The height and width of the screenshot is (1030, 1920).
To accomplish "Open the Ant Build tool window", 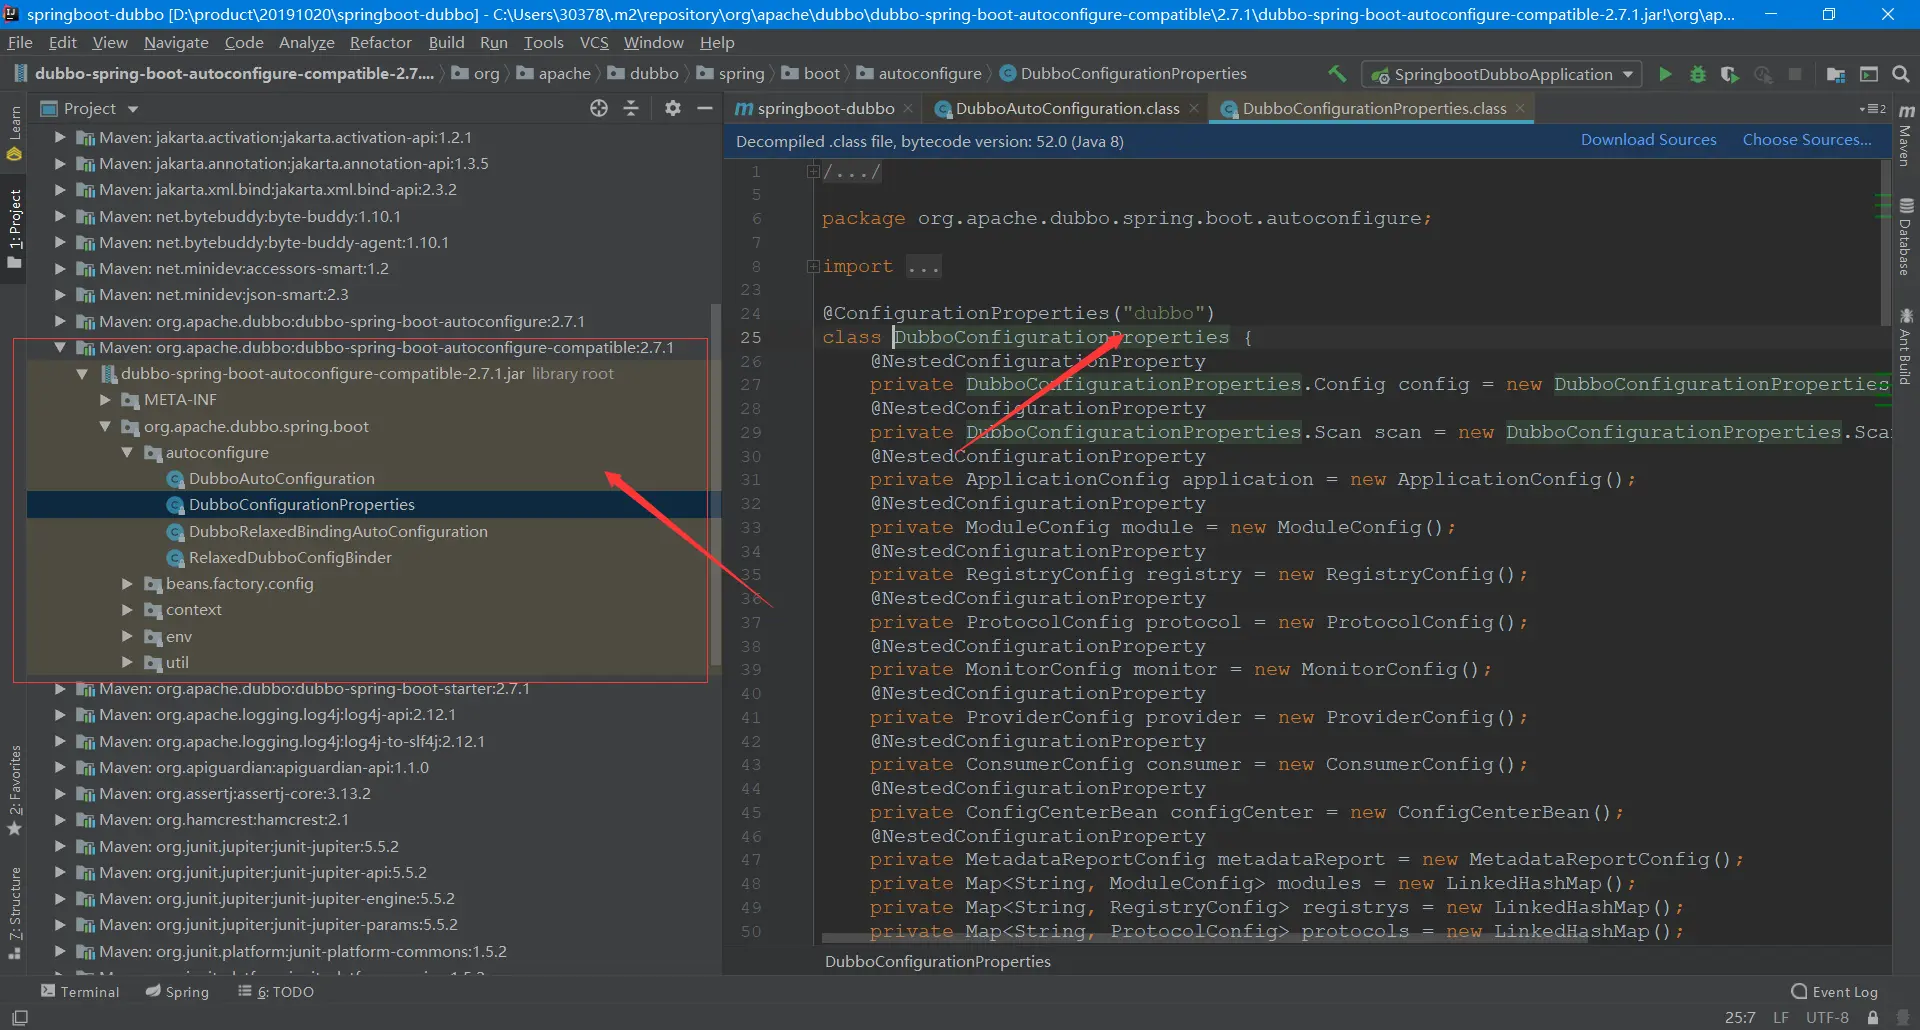I will (x=1906, y=347).
